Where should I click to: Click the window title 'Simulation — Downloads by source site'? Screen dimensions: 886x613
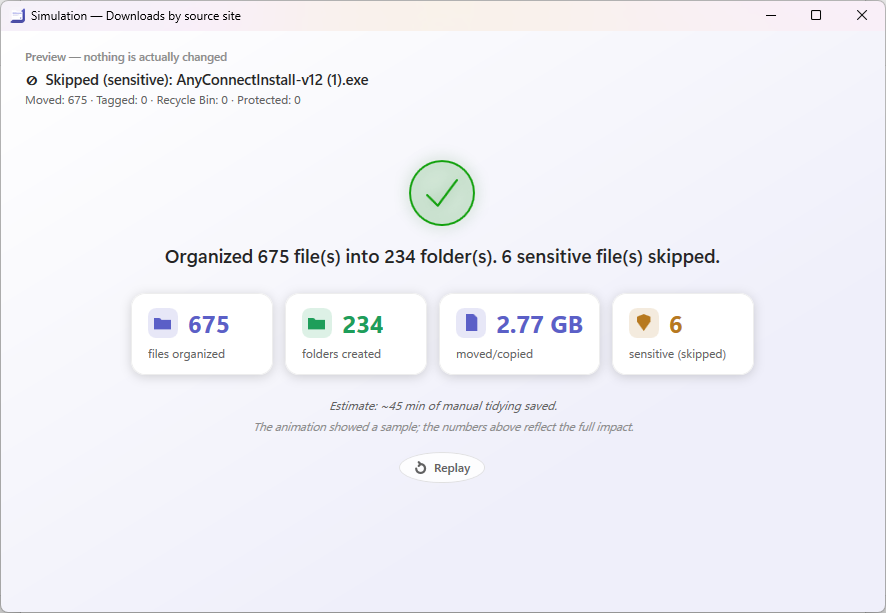point(136,16)
